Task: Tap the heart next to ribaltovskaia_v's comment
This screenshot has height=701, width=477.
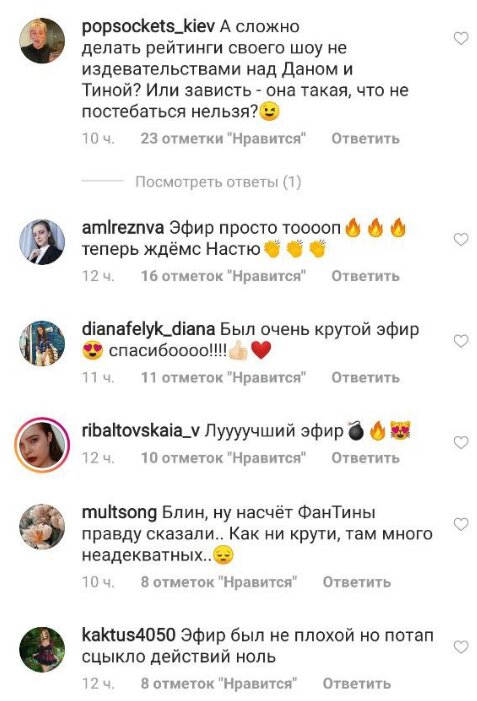Action: click(460, 443)
